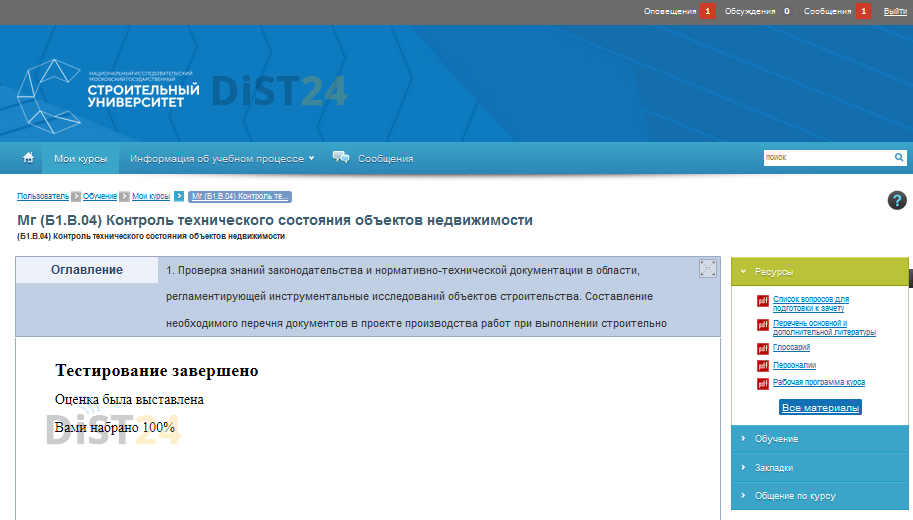This screenshot has height=520, width=913.
Task: Expand content to fullscreen icon
Action: click(x=708, y=268)
